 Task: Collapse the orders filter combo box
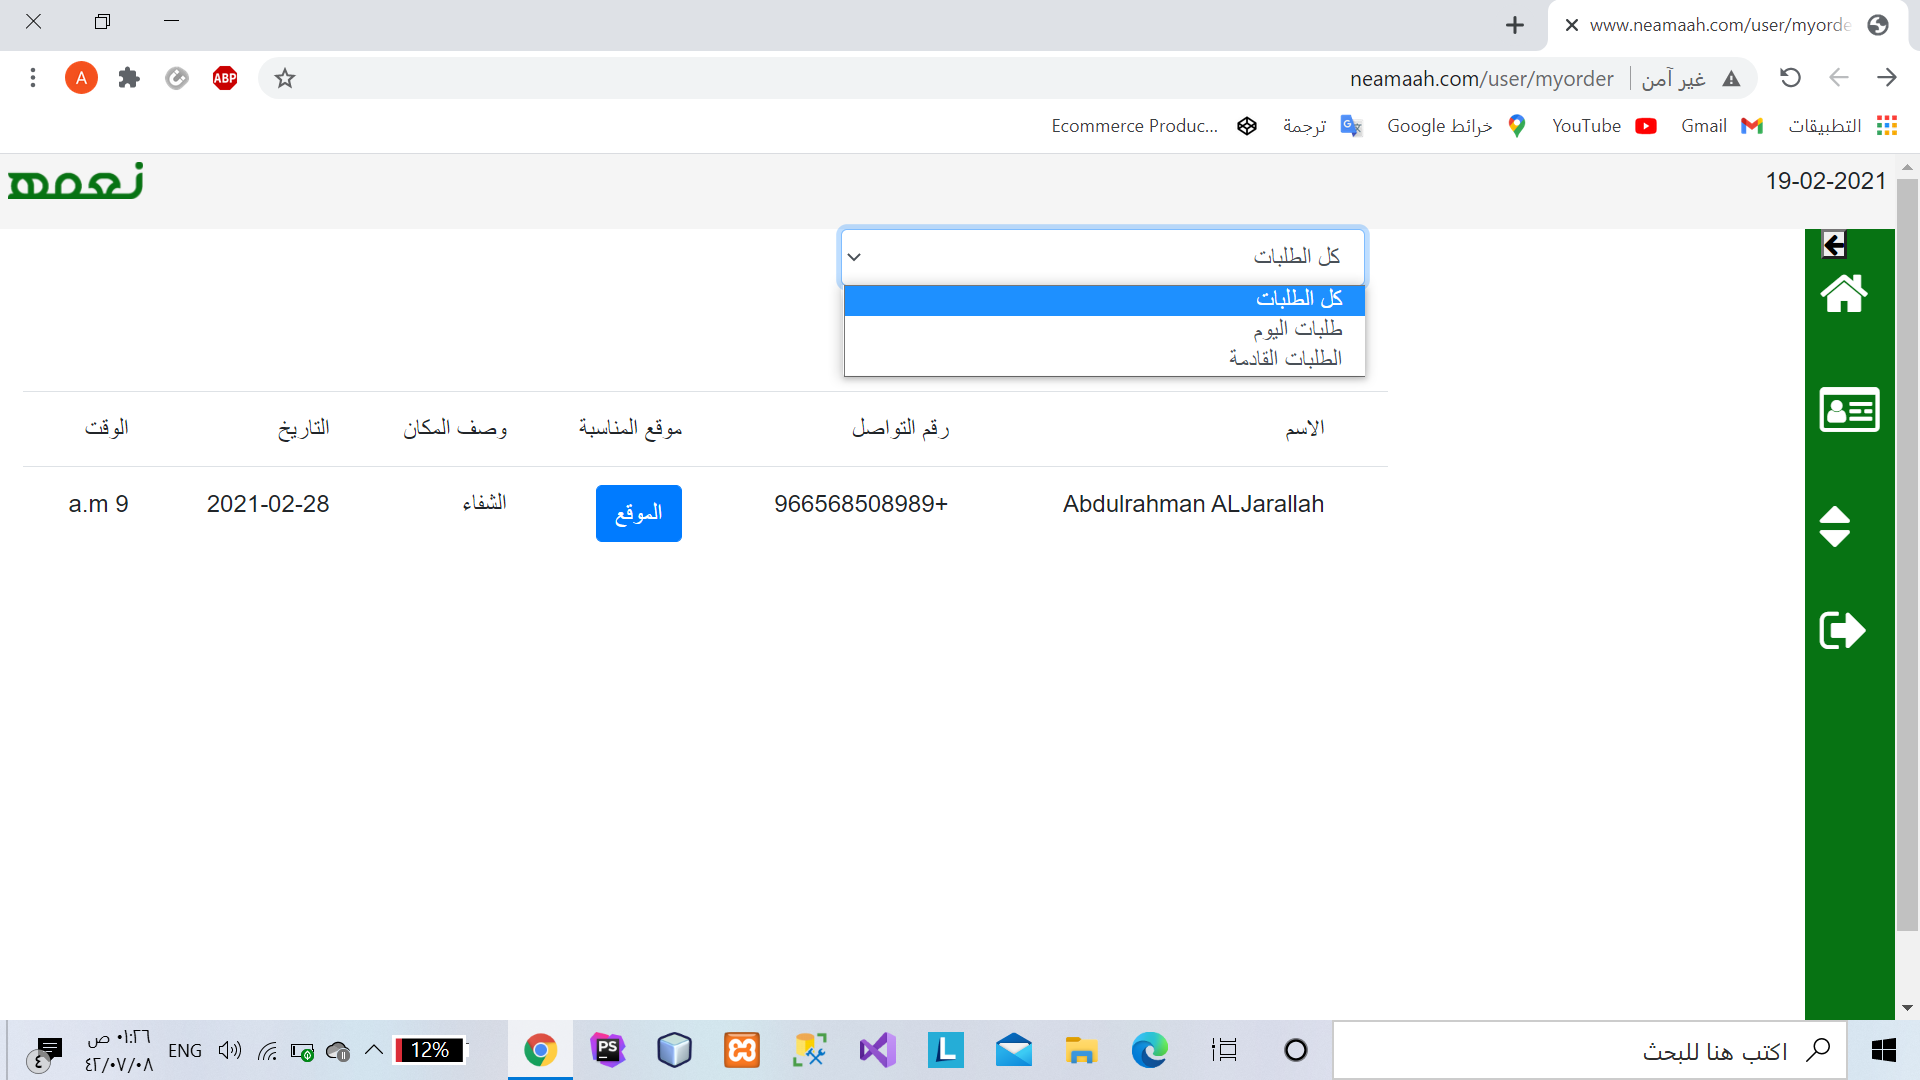1102,257
